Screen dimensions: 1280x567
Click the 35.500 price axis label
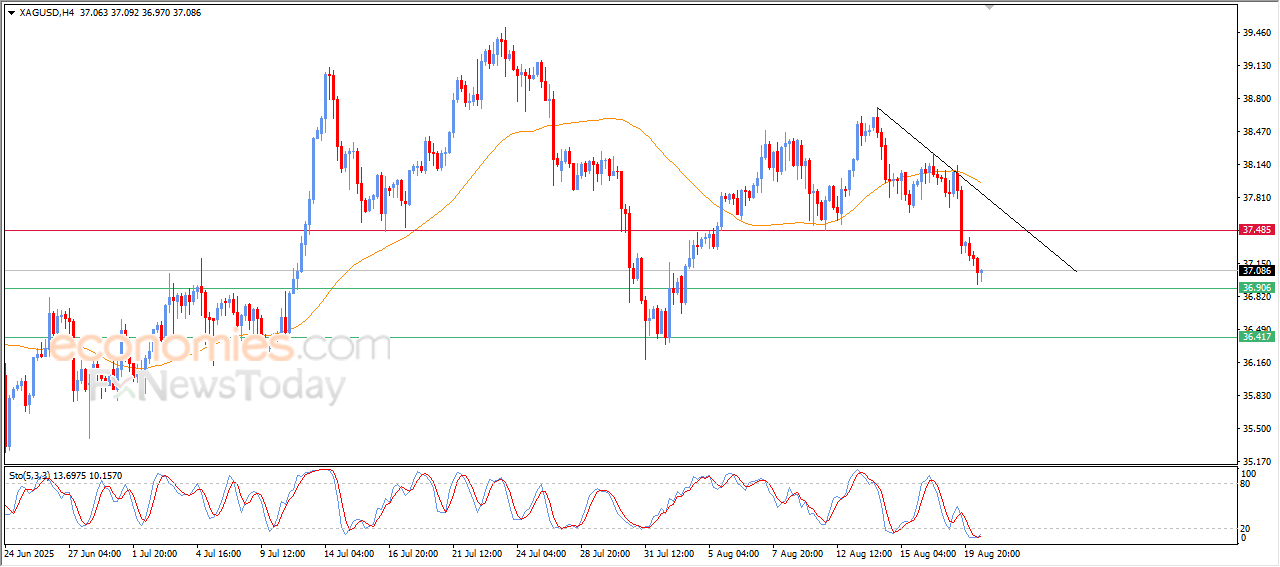point(1257,428)
